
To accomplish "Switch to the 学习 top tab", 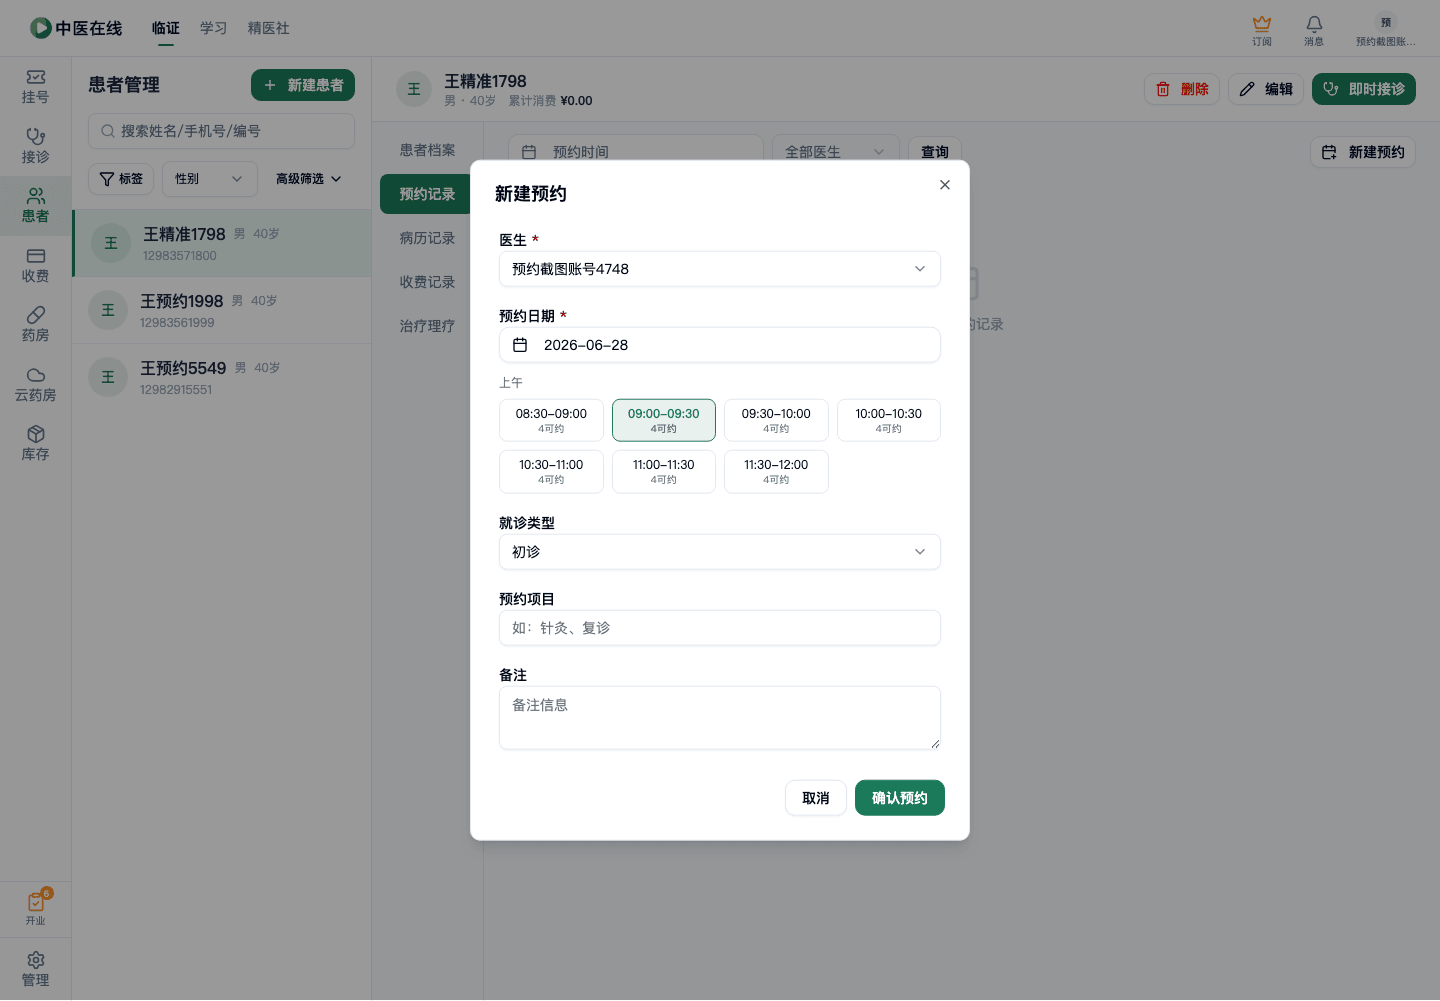I will point(213,28).
